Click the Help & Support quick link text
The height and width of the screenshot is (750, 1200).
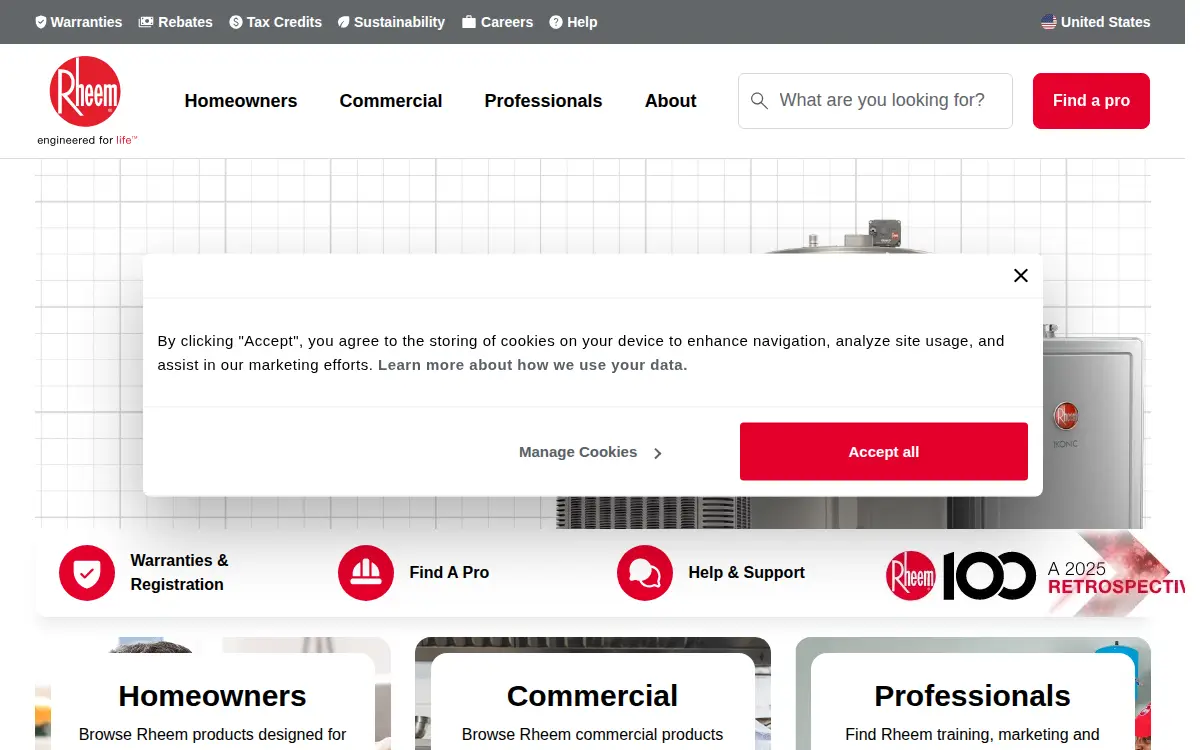(x=747, y=573)
